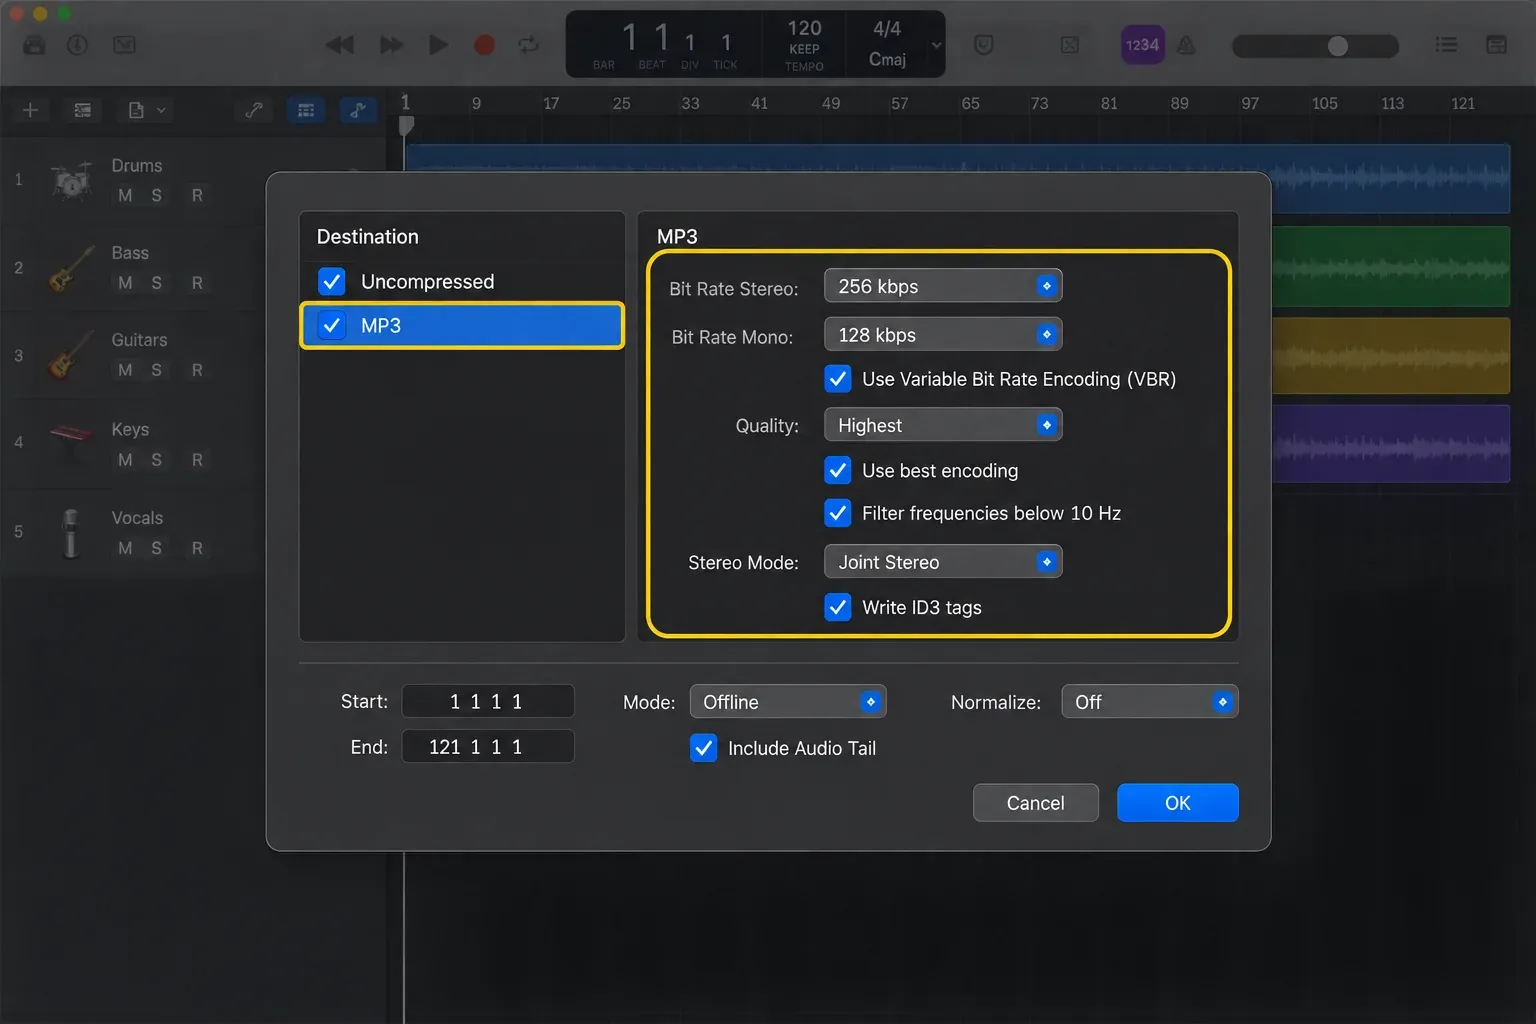Open the Quick Help icon in the toolbar

point(78,45)
